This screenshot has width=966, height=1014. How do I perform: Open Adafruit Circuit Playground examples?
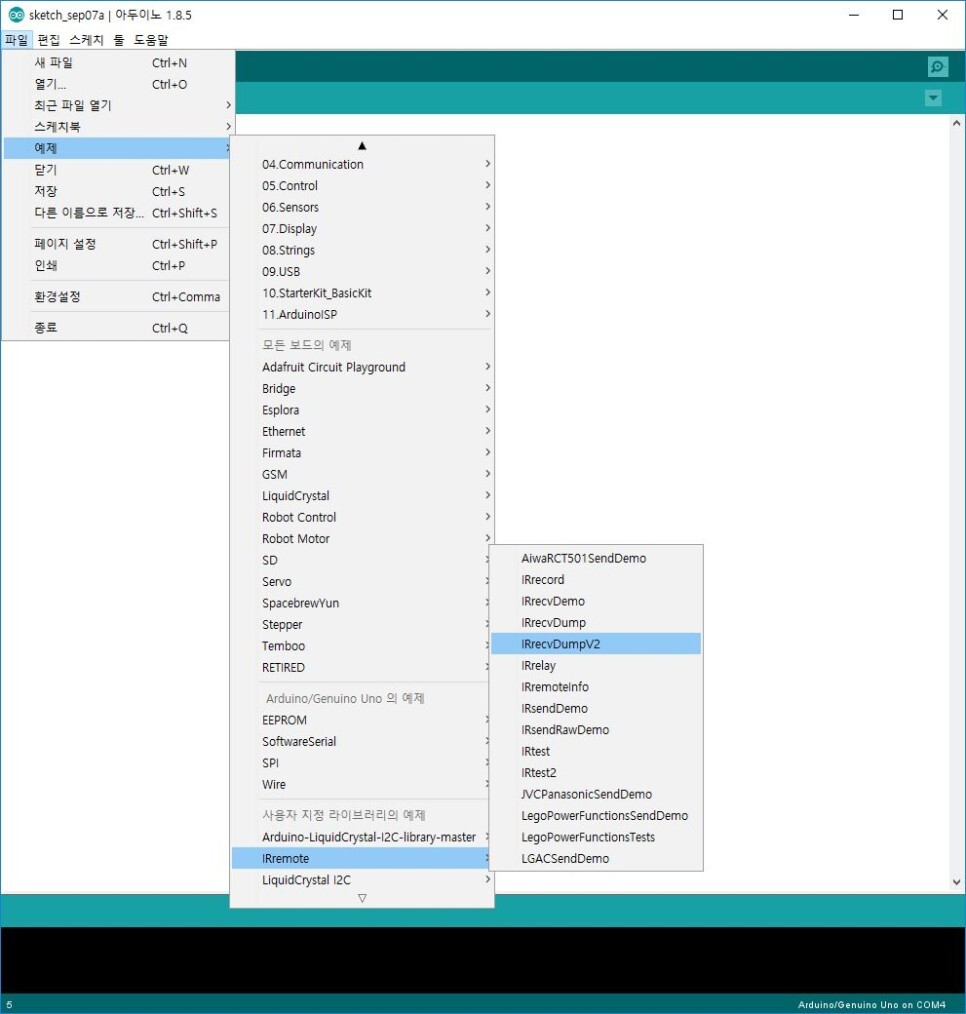click(363, 367)
